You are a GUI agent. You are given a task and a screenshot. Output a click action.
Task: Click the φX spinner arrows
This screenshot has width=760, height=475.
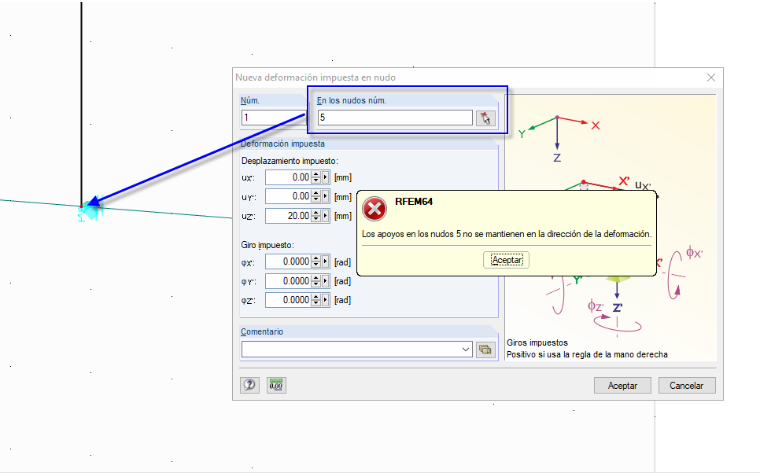click(x=316, y=262)
